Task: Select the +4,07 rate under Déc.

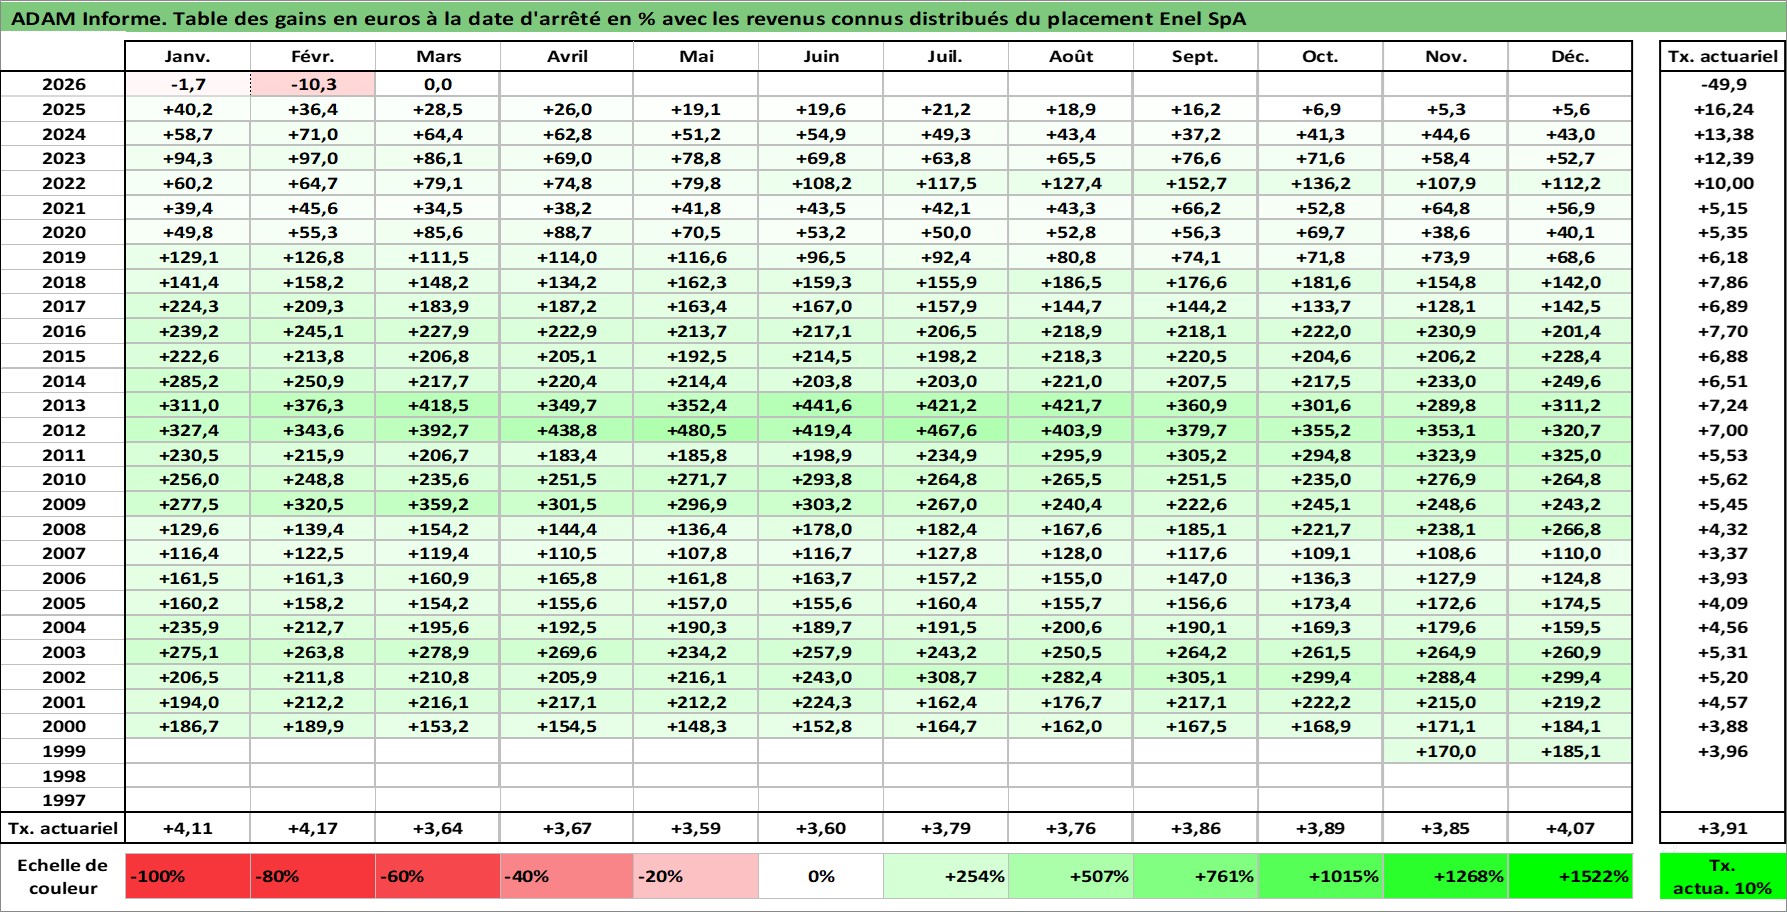Action: pyautogui.click(x=1570, y=828)
